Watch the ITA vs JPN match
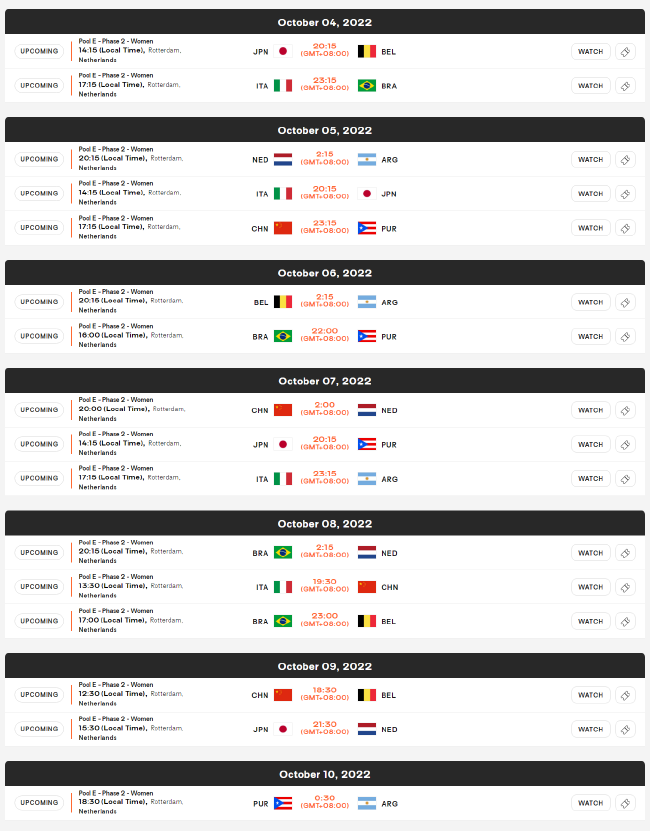This screenshot has height=831, width=650. tap(591, 194)
